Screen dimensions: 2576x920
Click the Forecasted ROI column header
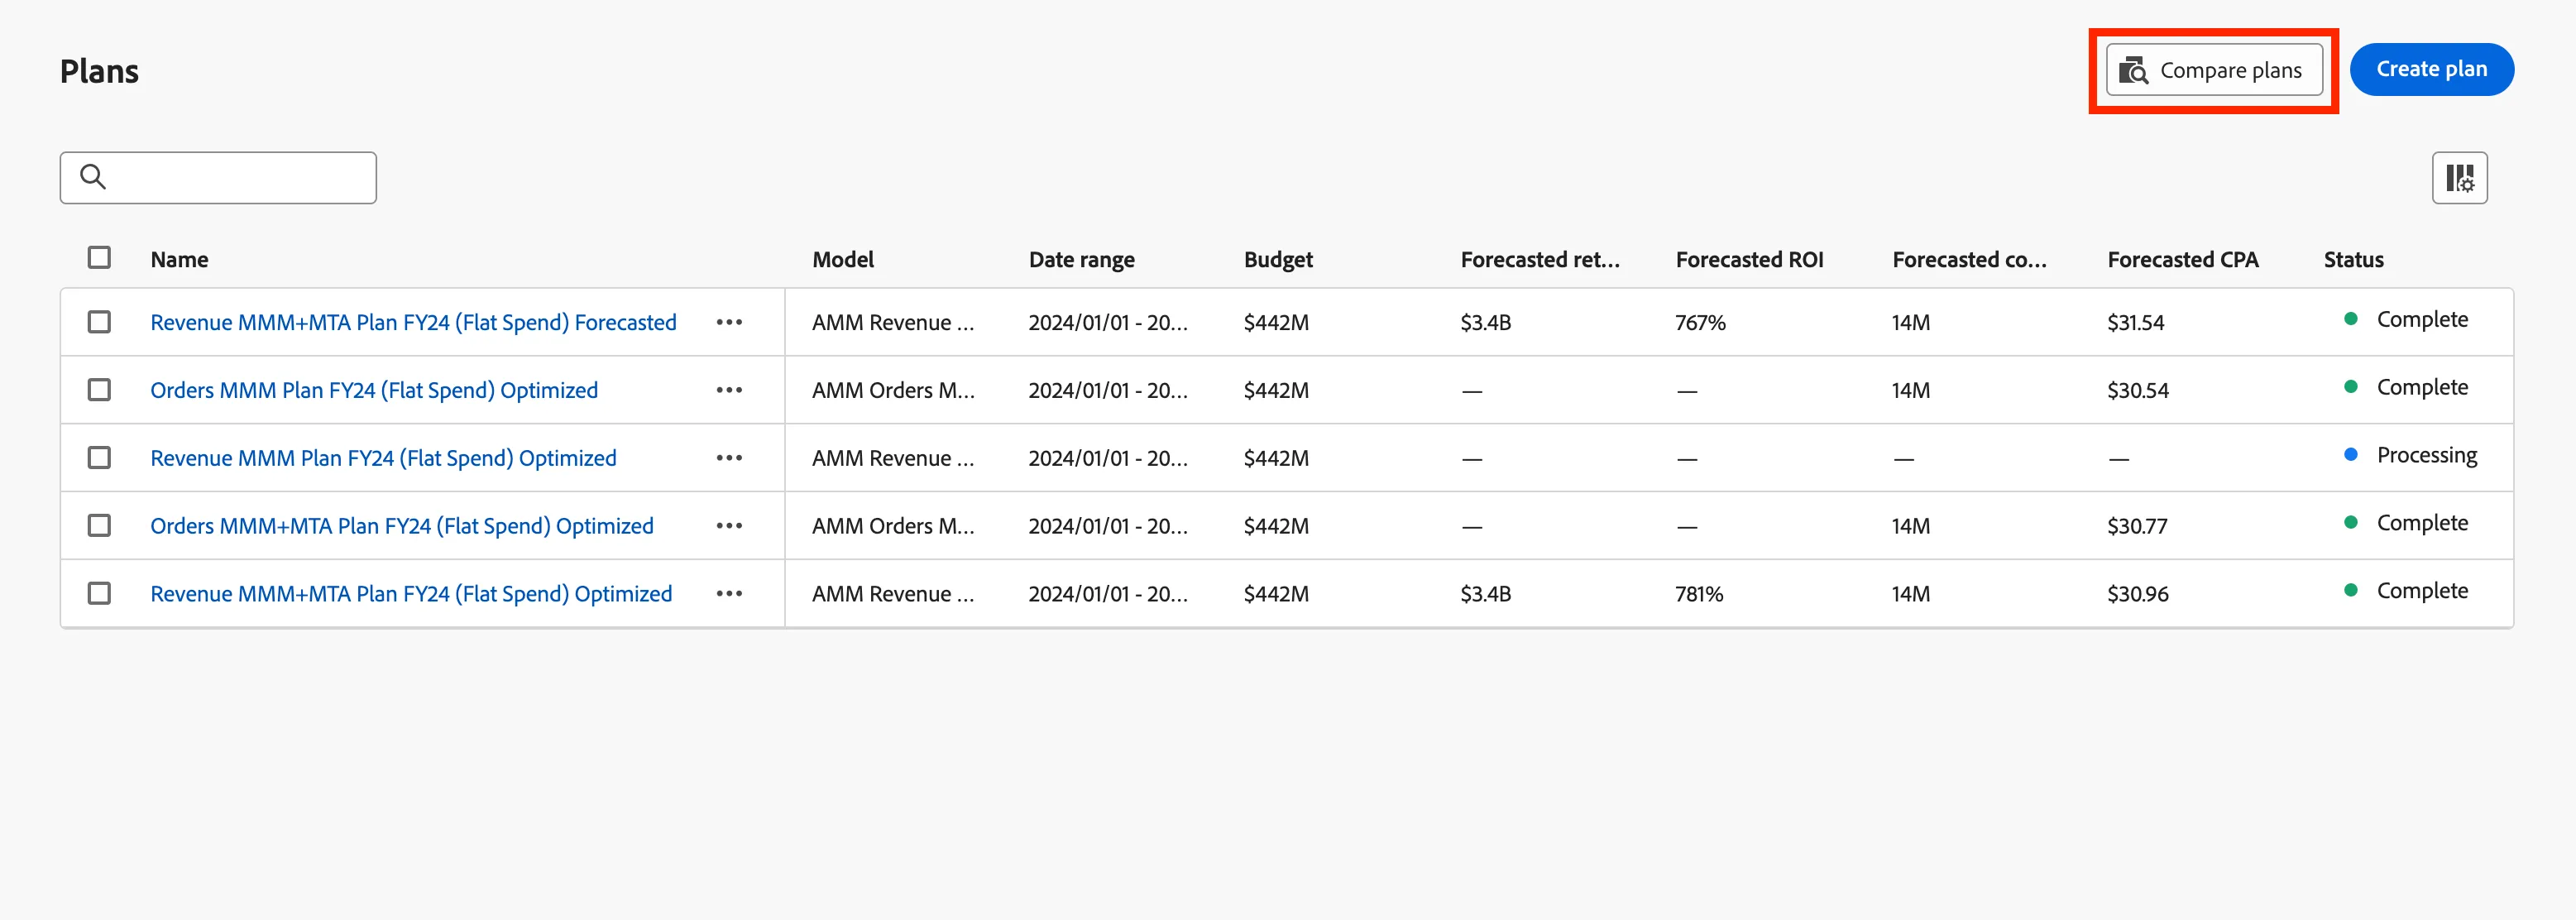tap(1749, 260)
